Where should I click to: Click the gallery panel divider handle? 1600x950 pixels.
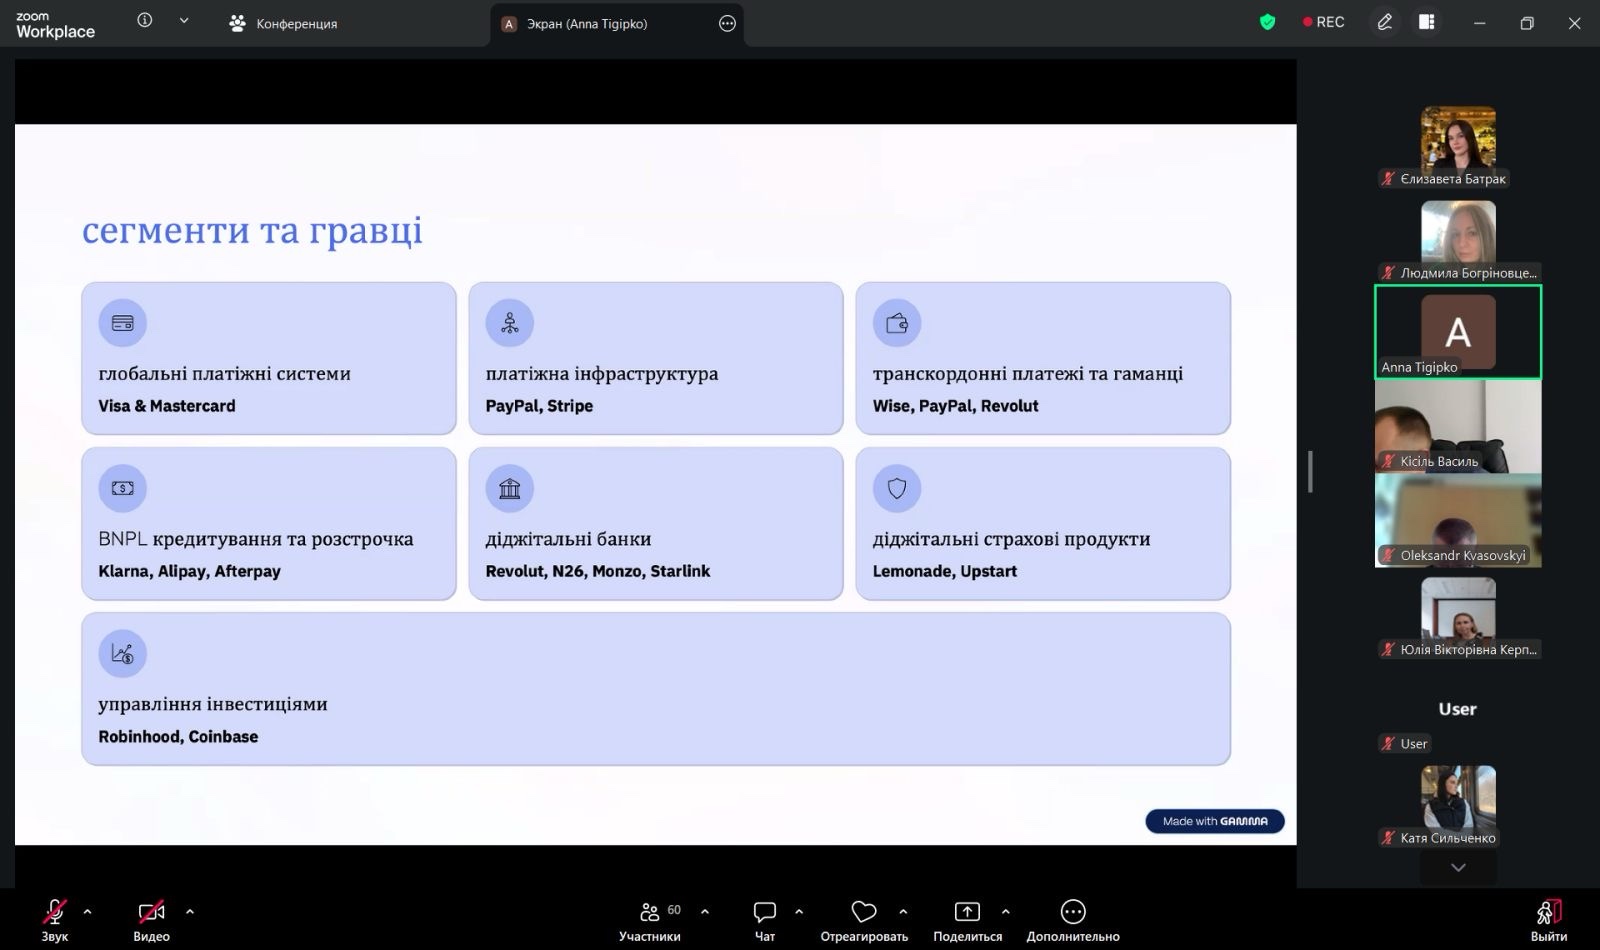coord(1310,472)
